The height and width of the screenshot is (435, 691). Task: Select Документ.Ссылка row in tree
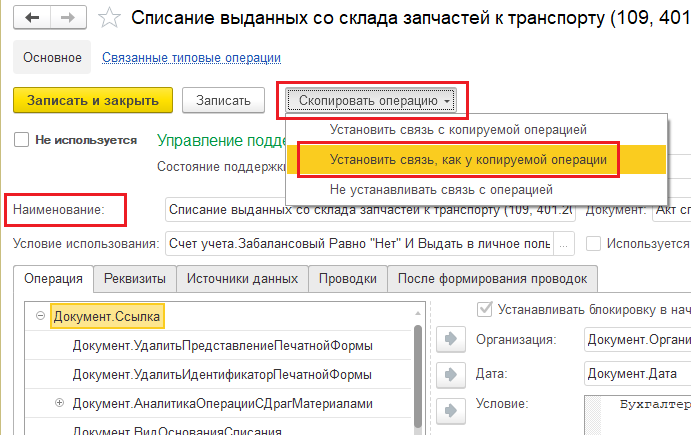tap(107, 316)
